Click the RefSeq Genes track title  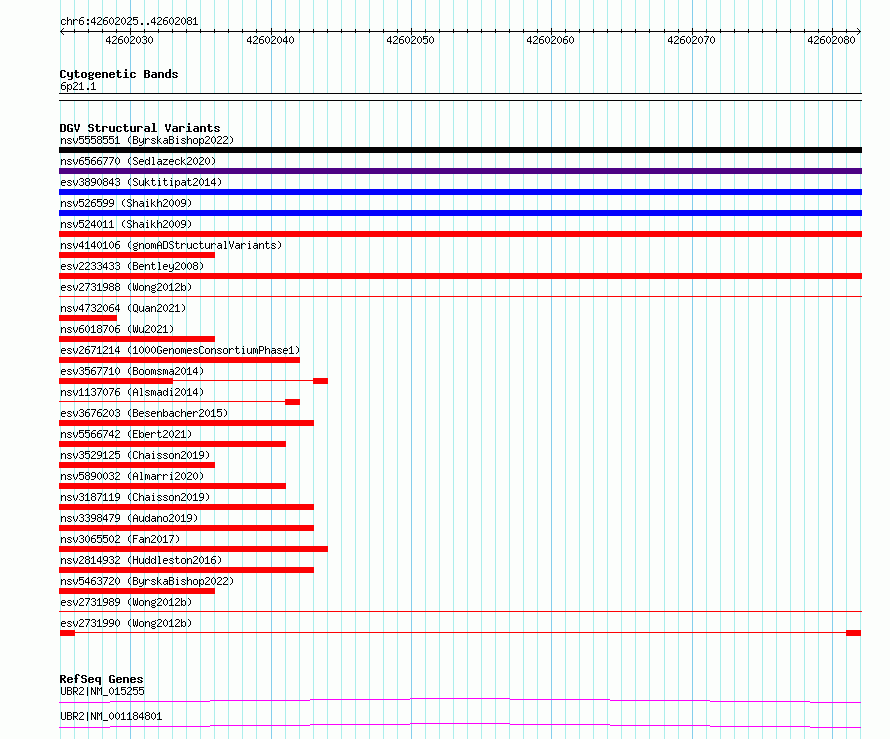click(101, 679)
